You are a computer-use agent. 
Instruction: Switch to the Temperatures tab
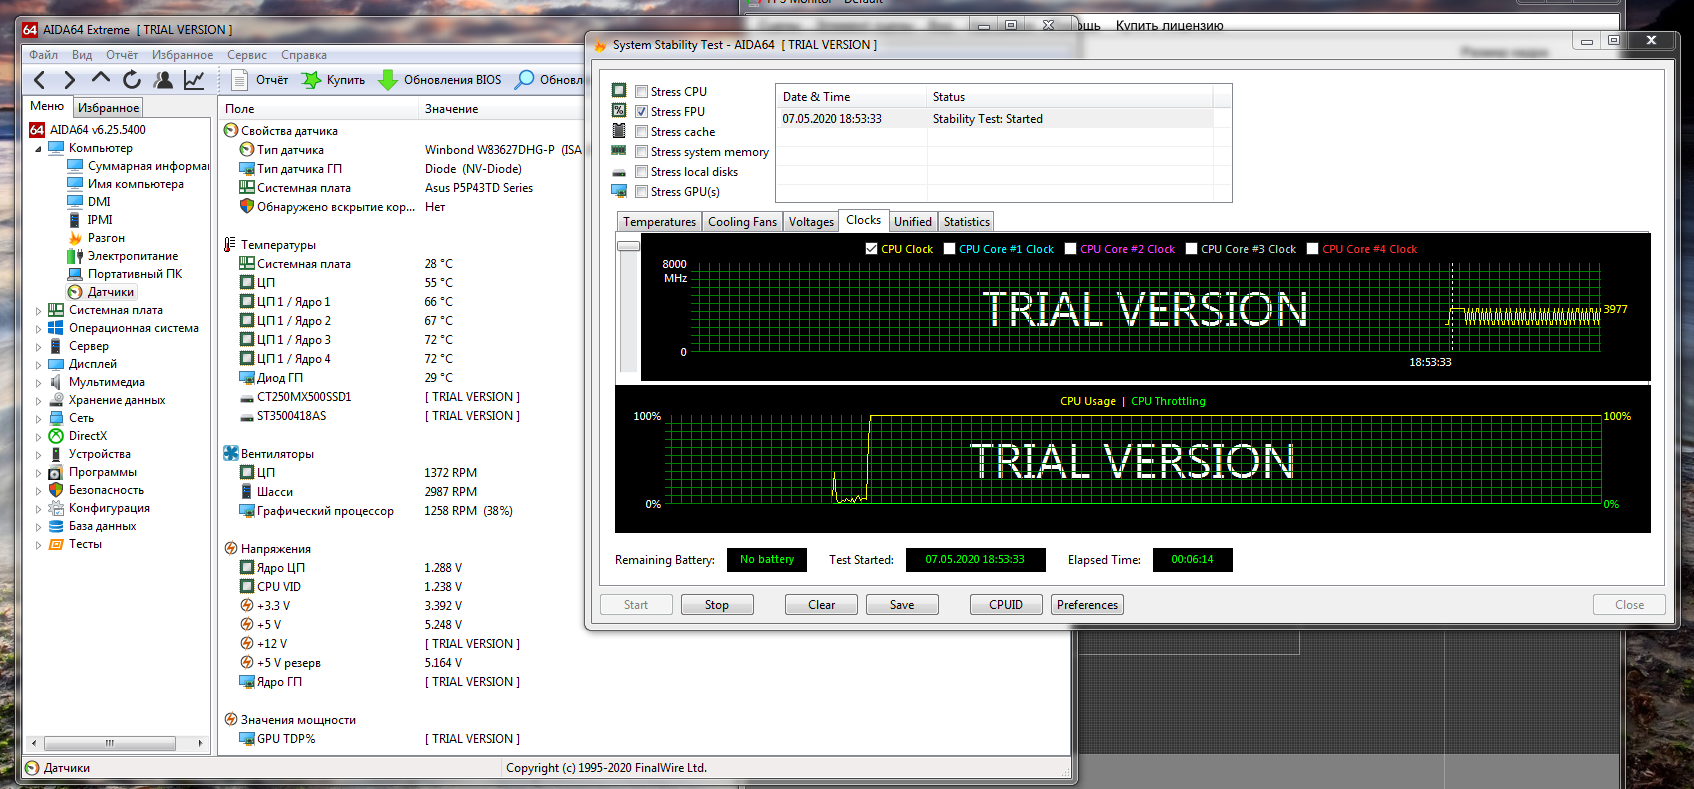[x=659, y=222]
